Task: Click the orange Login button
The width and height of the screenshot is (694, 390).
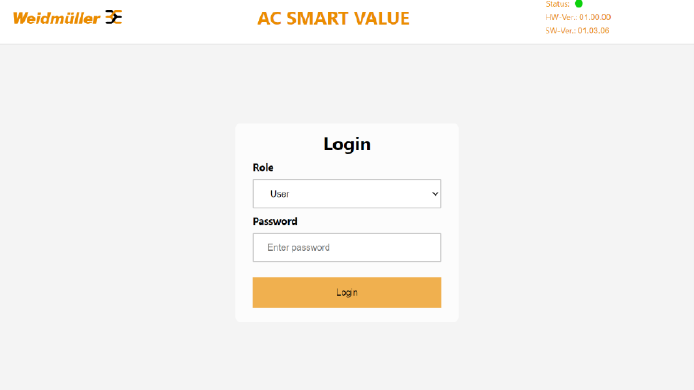Action: [347, 292]
